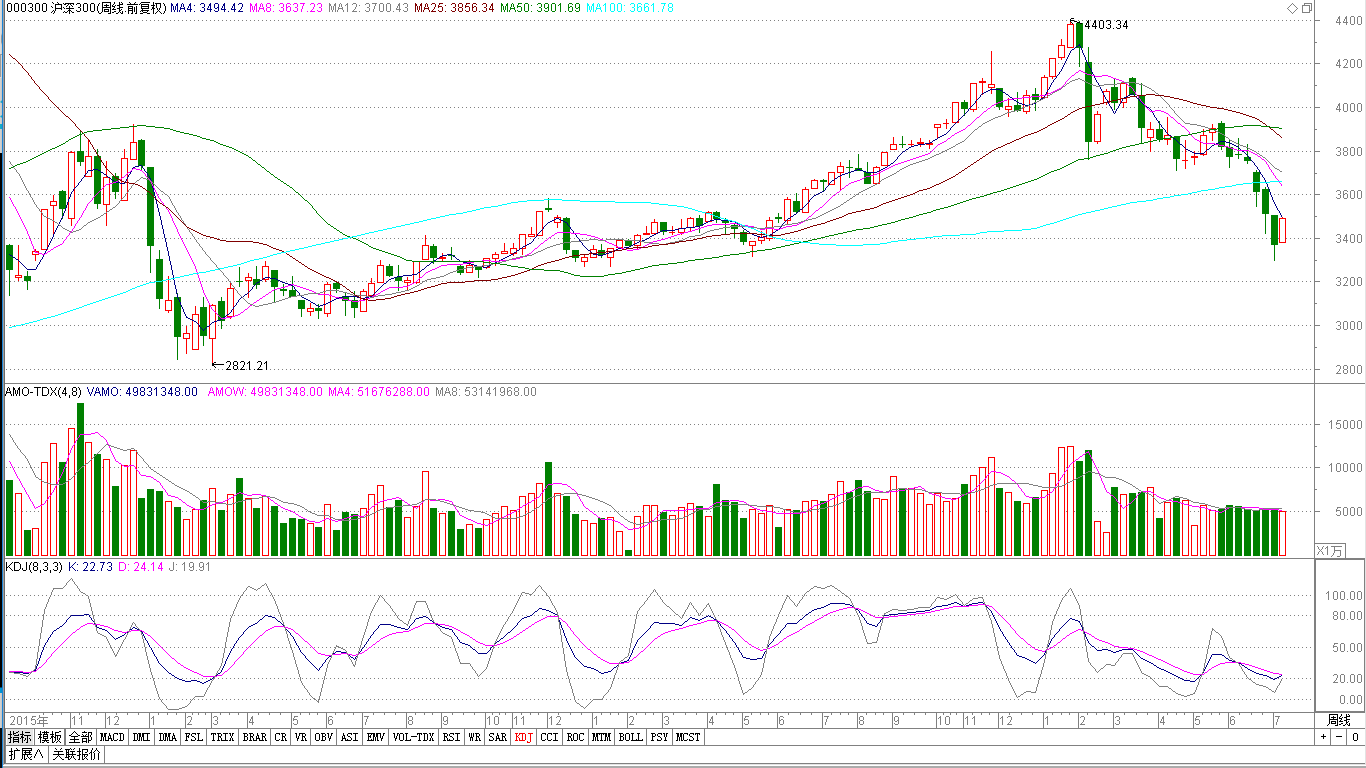Select the CR indicator tab
This screenshot has height=768, width=1366.
point(281,737)
